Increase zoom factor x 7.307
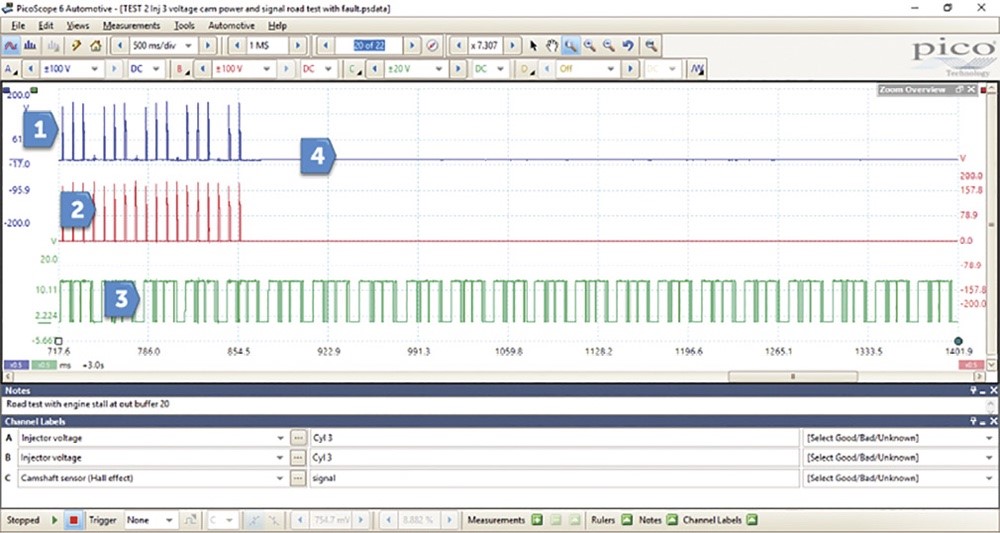1000x533 pixels. [x=513, y=46]
